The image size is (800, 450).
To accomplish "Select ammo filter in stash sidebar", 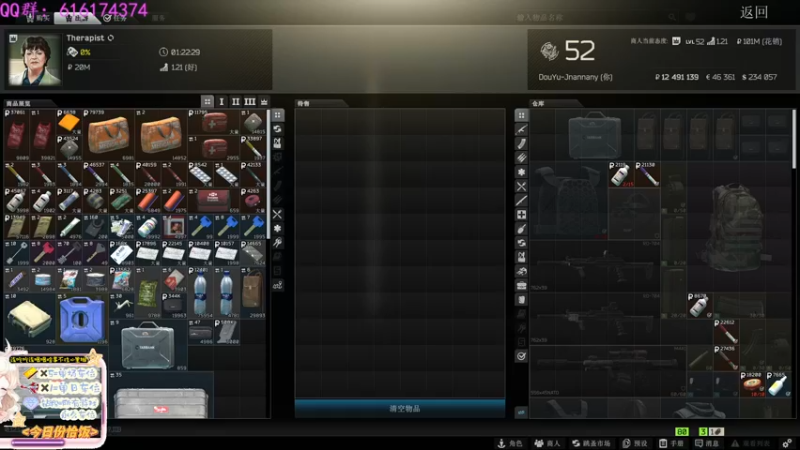I will coord(521,158).
